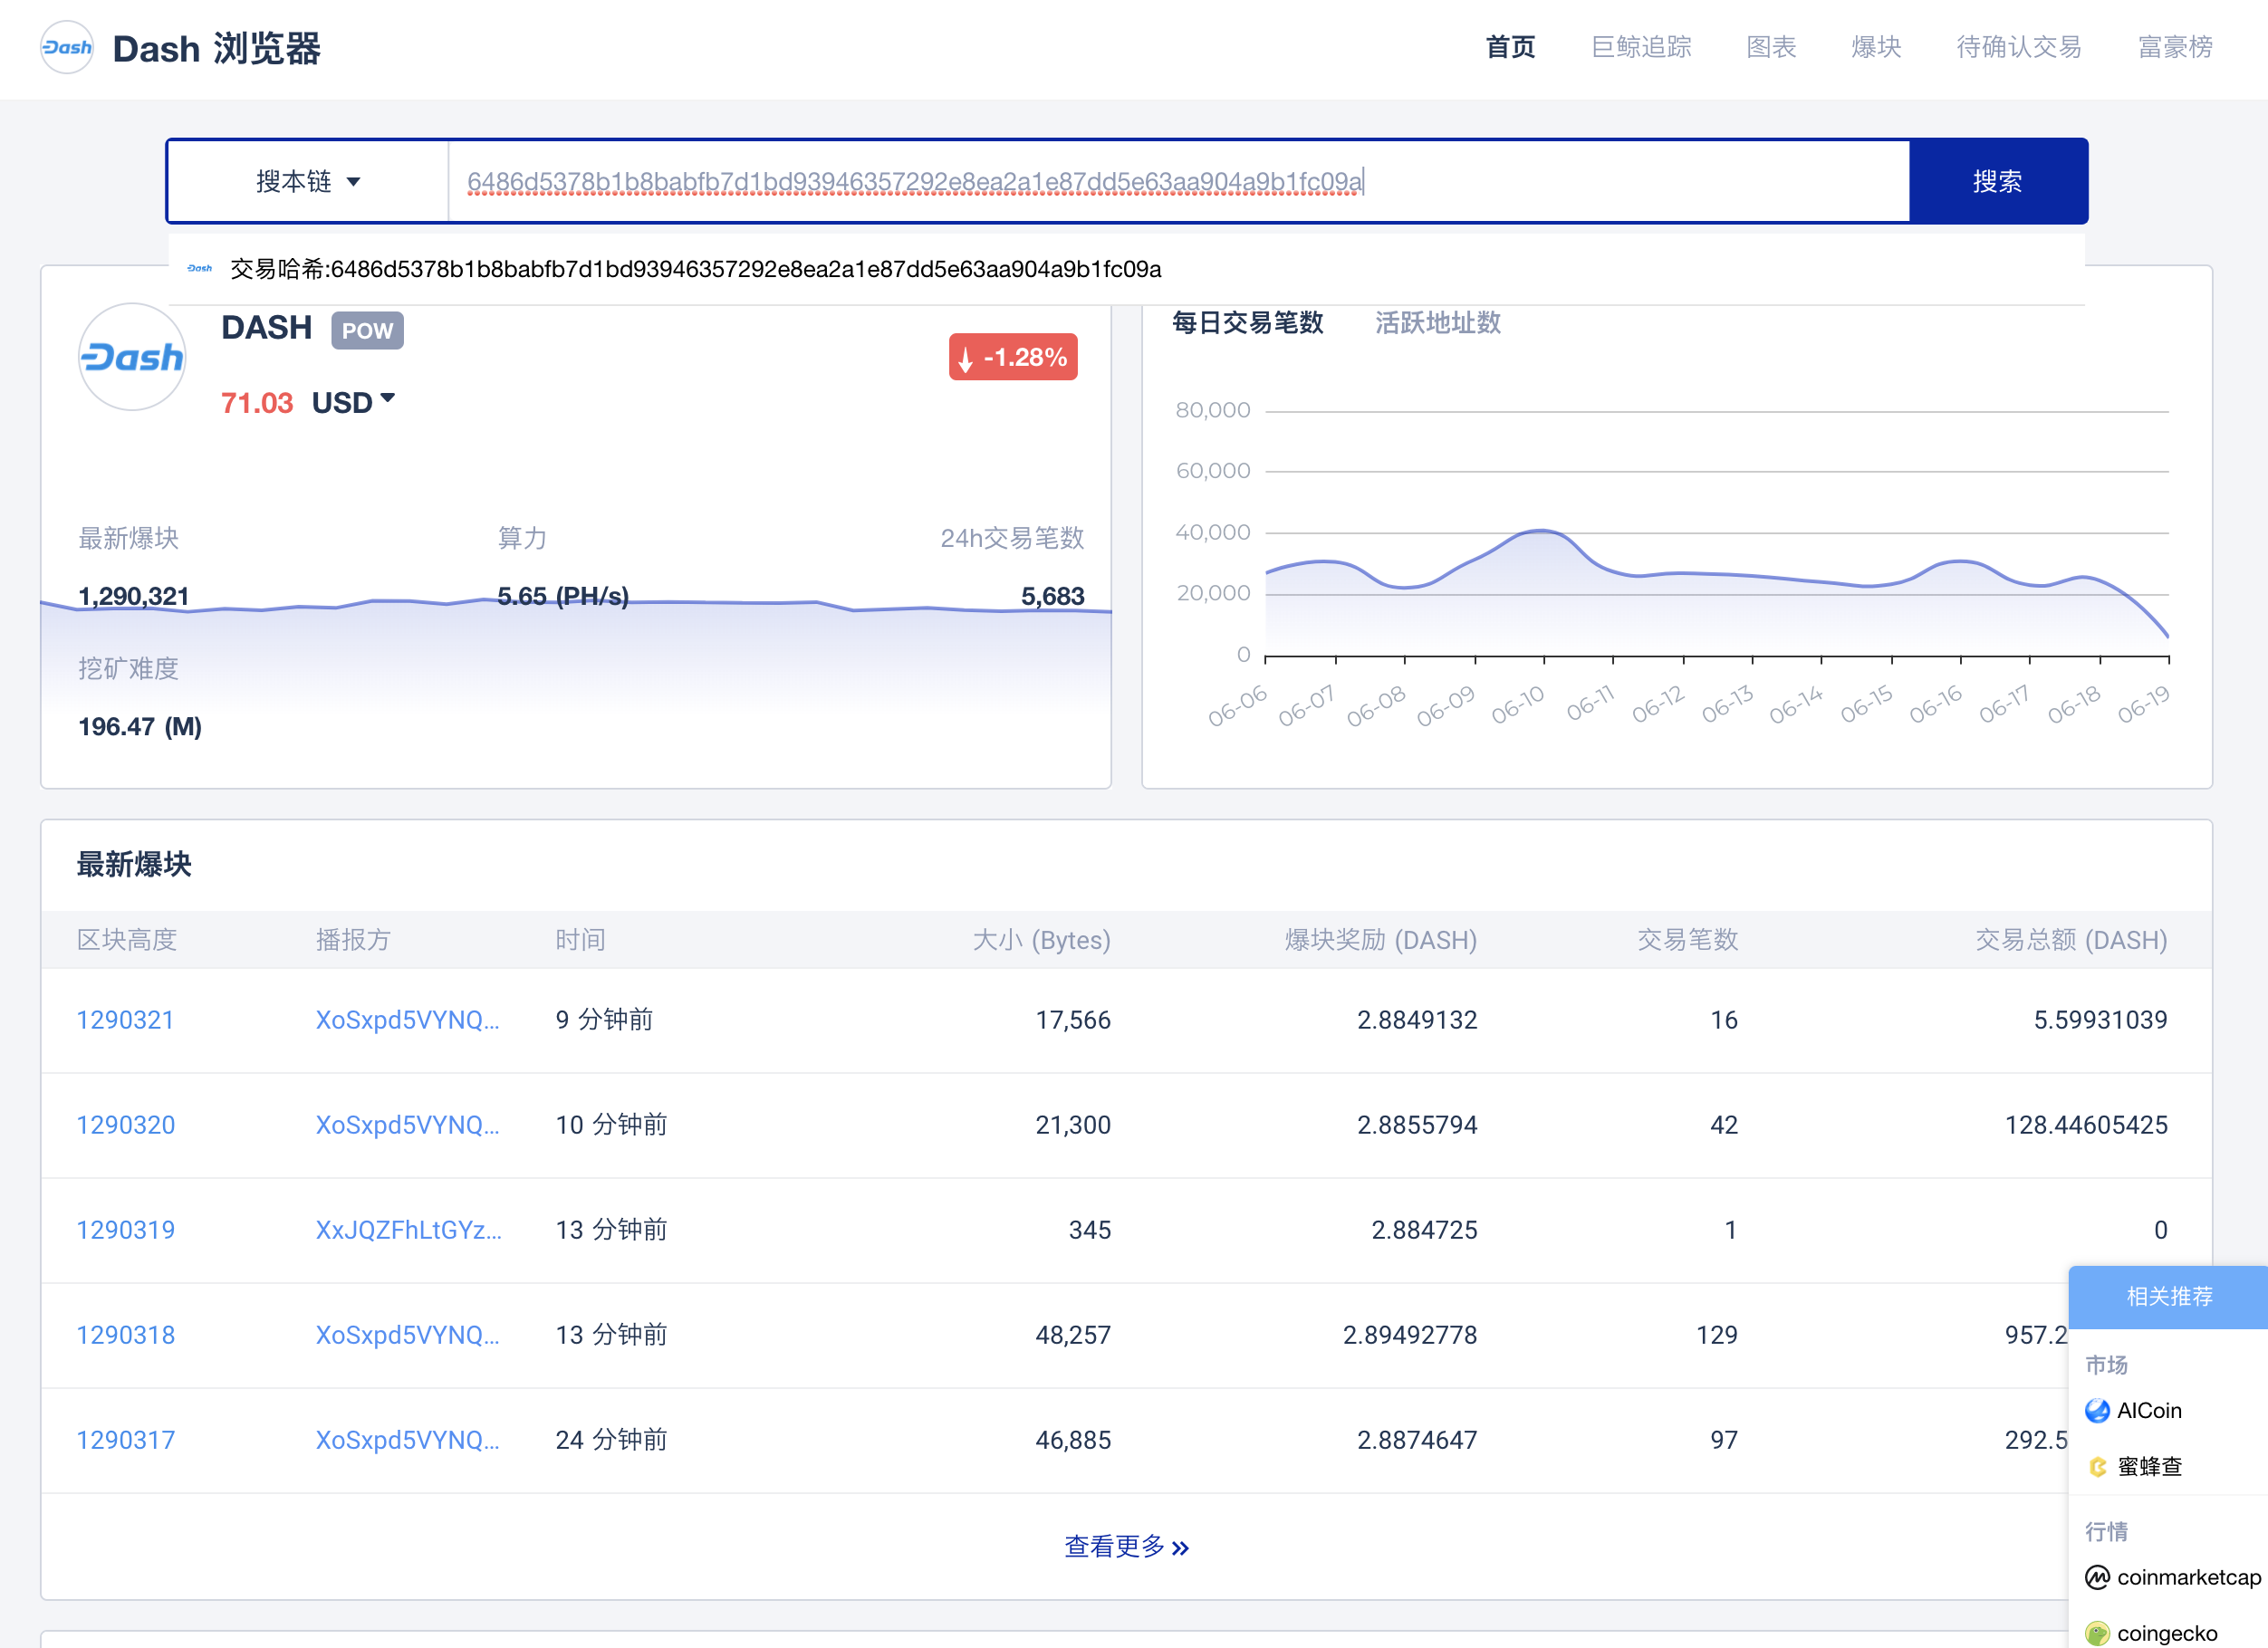Open miner XoSxpd5VYNQ... for block 1290321
This screenshot has height=1648, width=2268.
(407, 1020)
